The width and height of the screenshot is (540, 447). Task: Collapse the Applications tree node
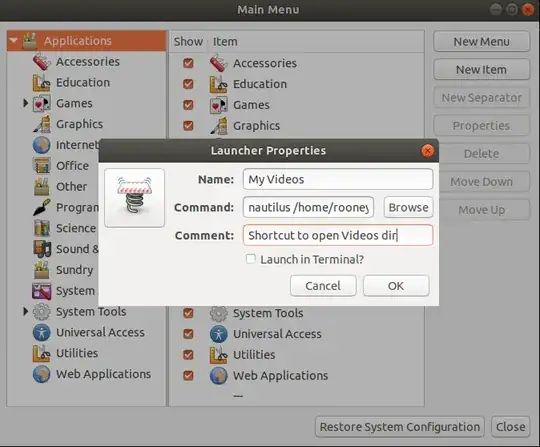pos(14,41)
